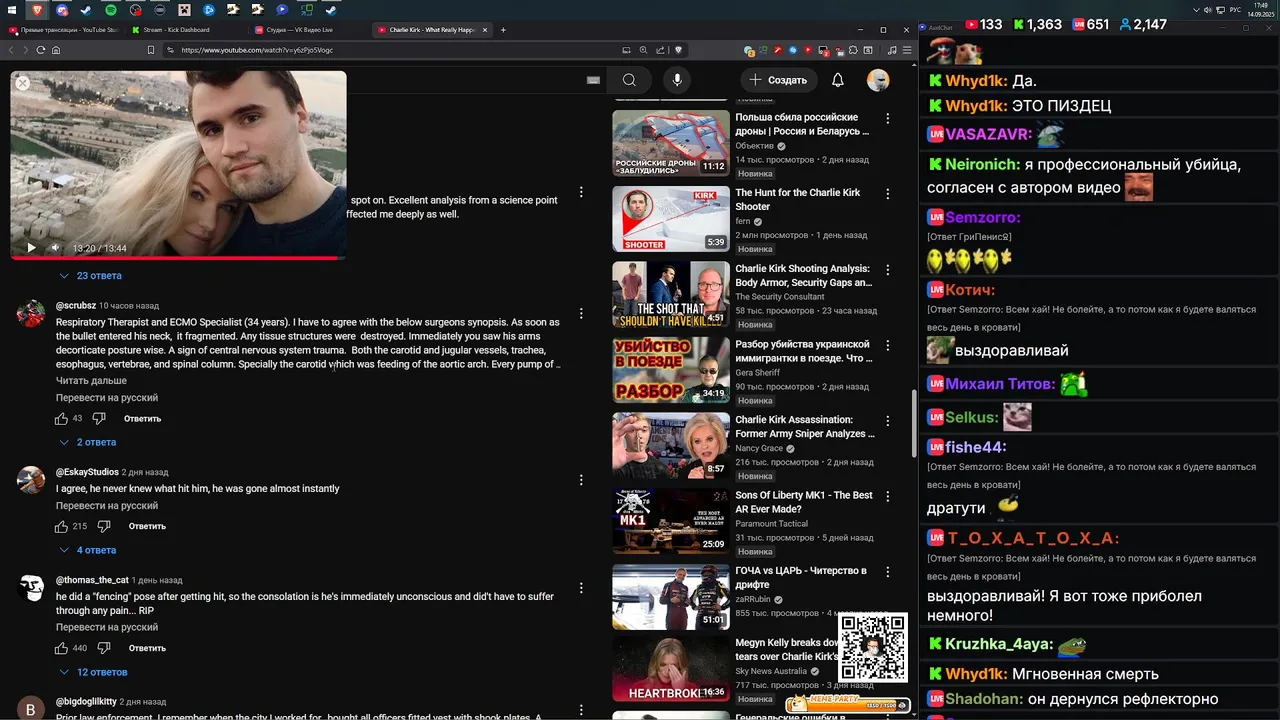Switch to VK Видео Live studio tab
Viewport: 1280px width, 720px height.
[x=308, y=30]
